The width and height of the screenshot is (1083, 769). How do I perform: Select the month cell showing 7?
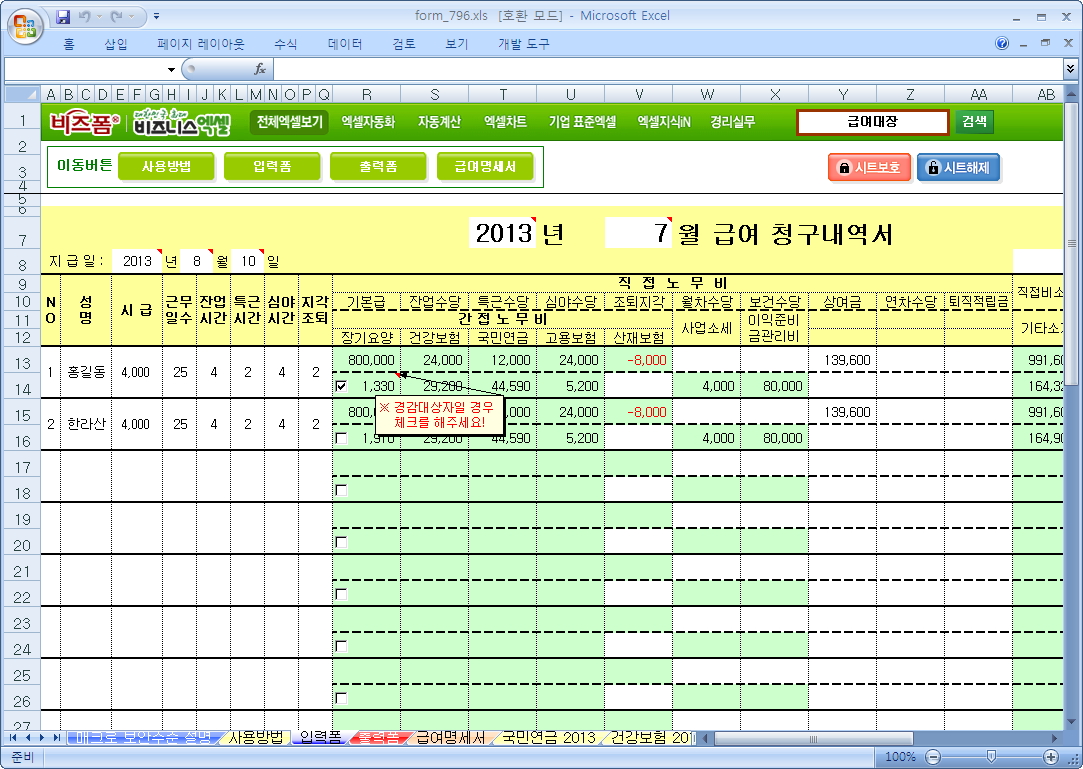click(638, 233)
